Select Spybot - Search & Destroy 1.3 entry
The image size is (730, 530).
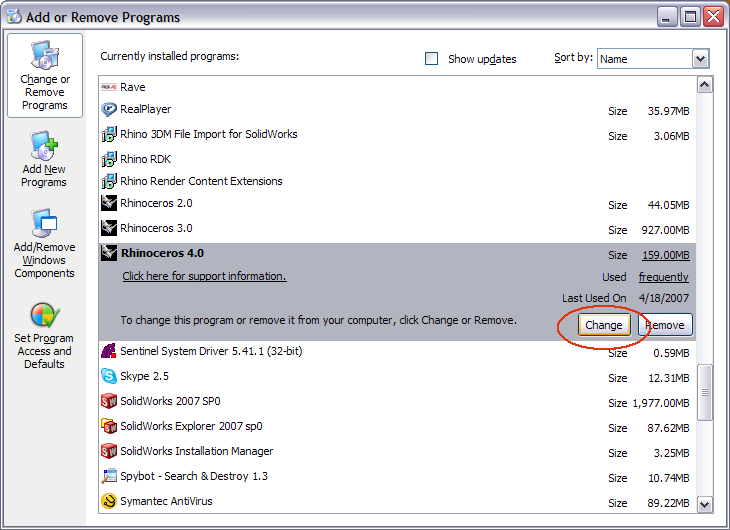[194, 476]
